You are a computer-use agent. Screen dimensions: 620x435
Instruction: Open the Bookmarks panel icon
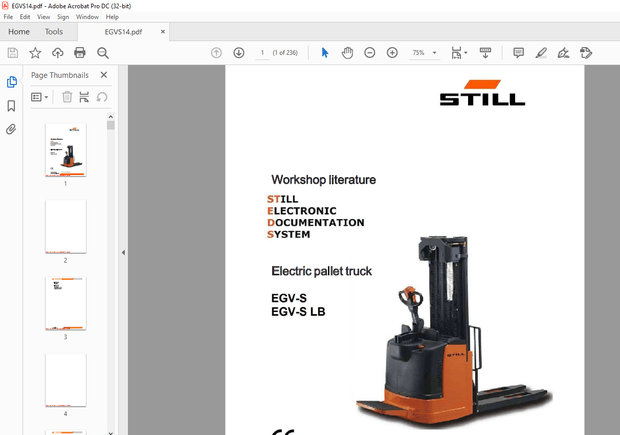11,106
